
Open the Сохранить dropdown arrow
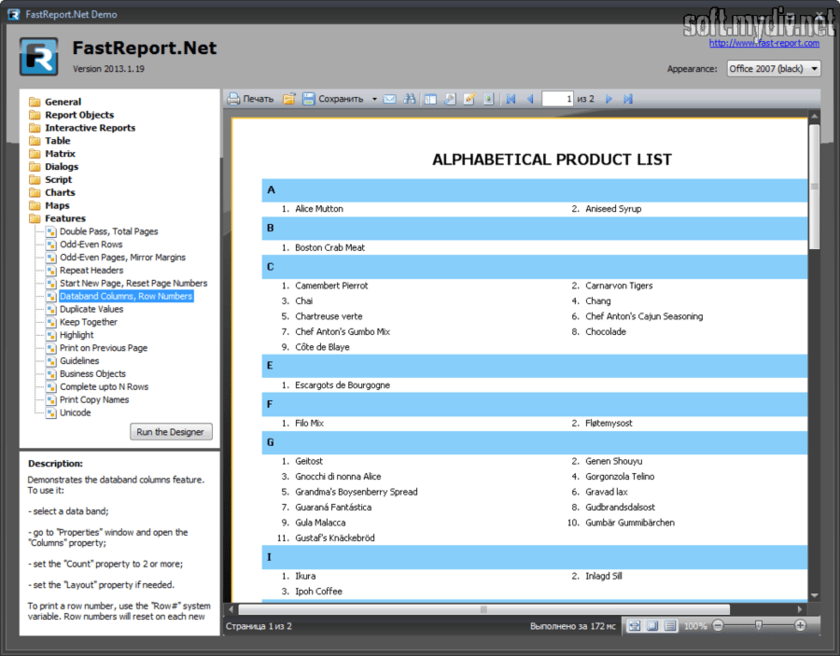(374, 99)
